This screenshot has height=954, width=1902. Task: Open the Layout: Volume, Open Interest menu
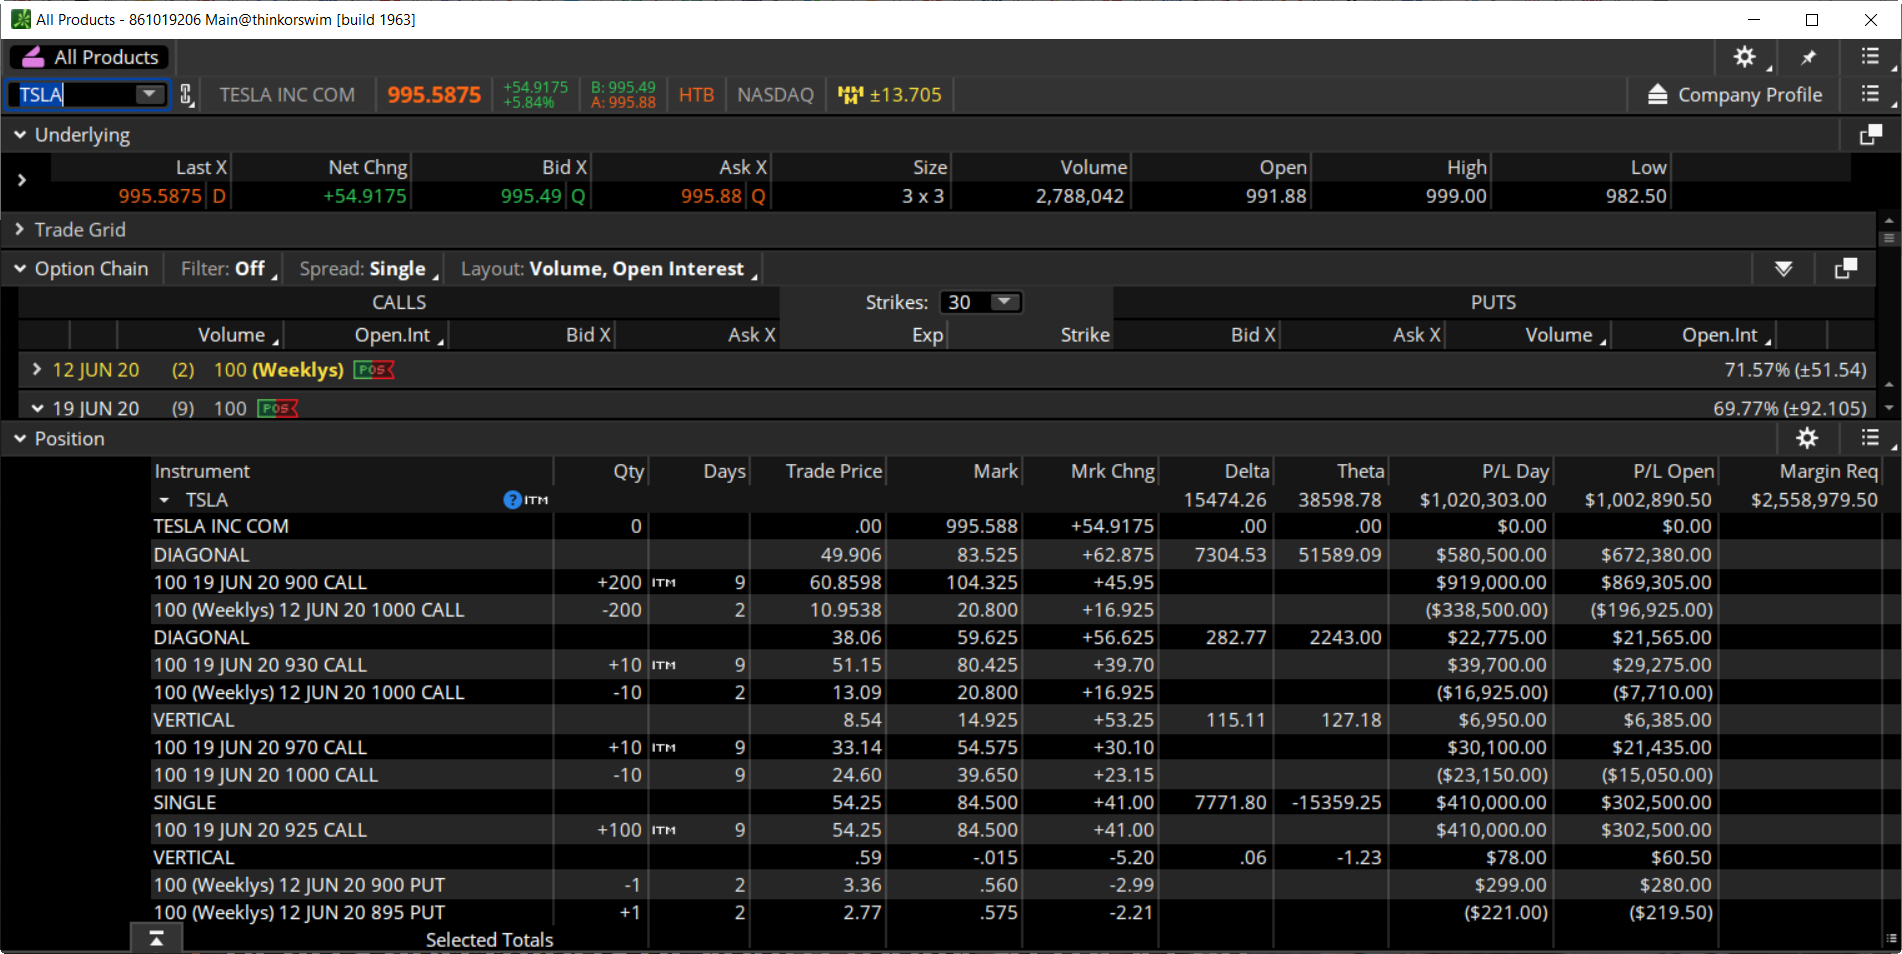pyautogui.click(x=608, y=269)
